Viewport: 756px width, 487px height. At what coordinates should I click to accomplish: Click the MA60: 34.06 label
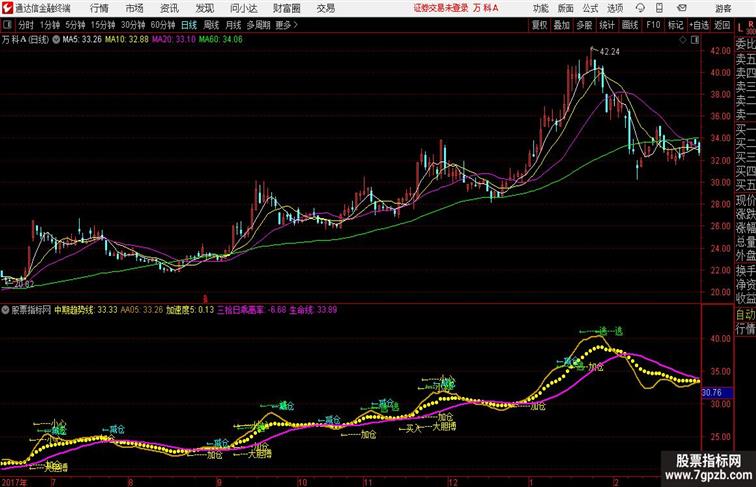pyautogui.click(x=221, y=40)
